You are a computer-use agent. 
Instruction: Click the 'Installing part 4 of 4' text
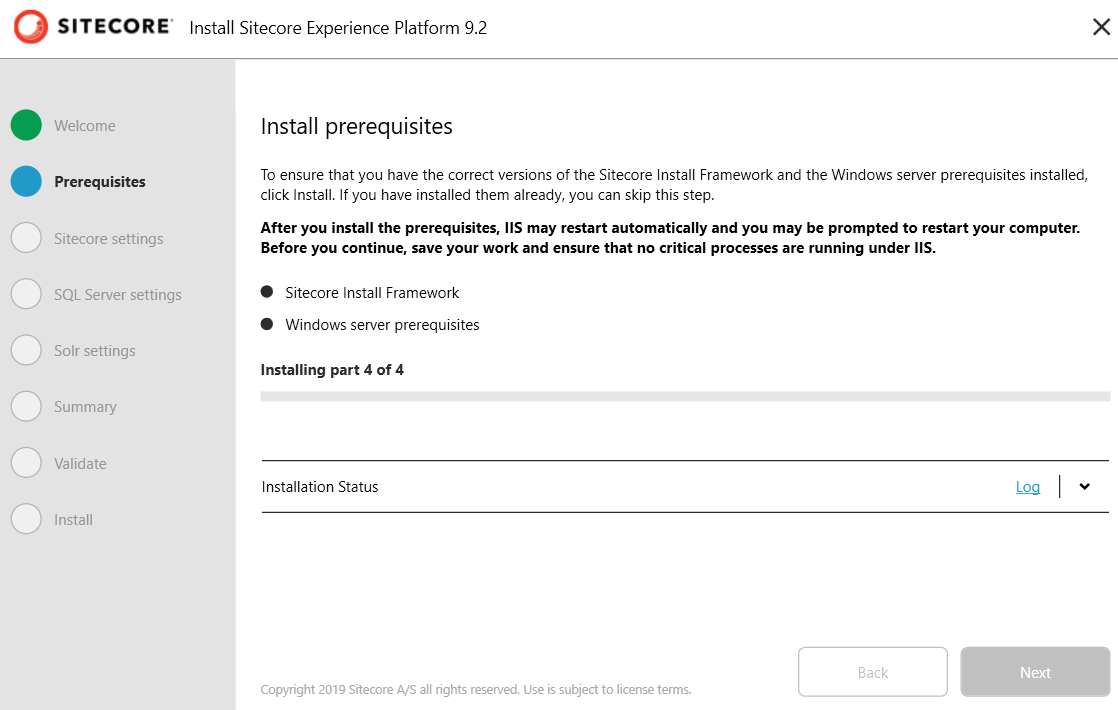tap(332, 370)
